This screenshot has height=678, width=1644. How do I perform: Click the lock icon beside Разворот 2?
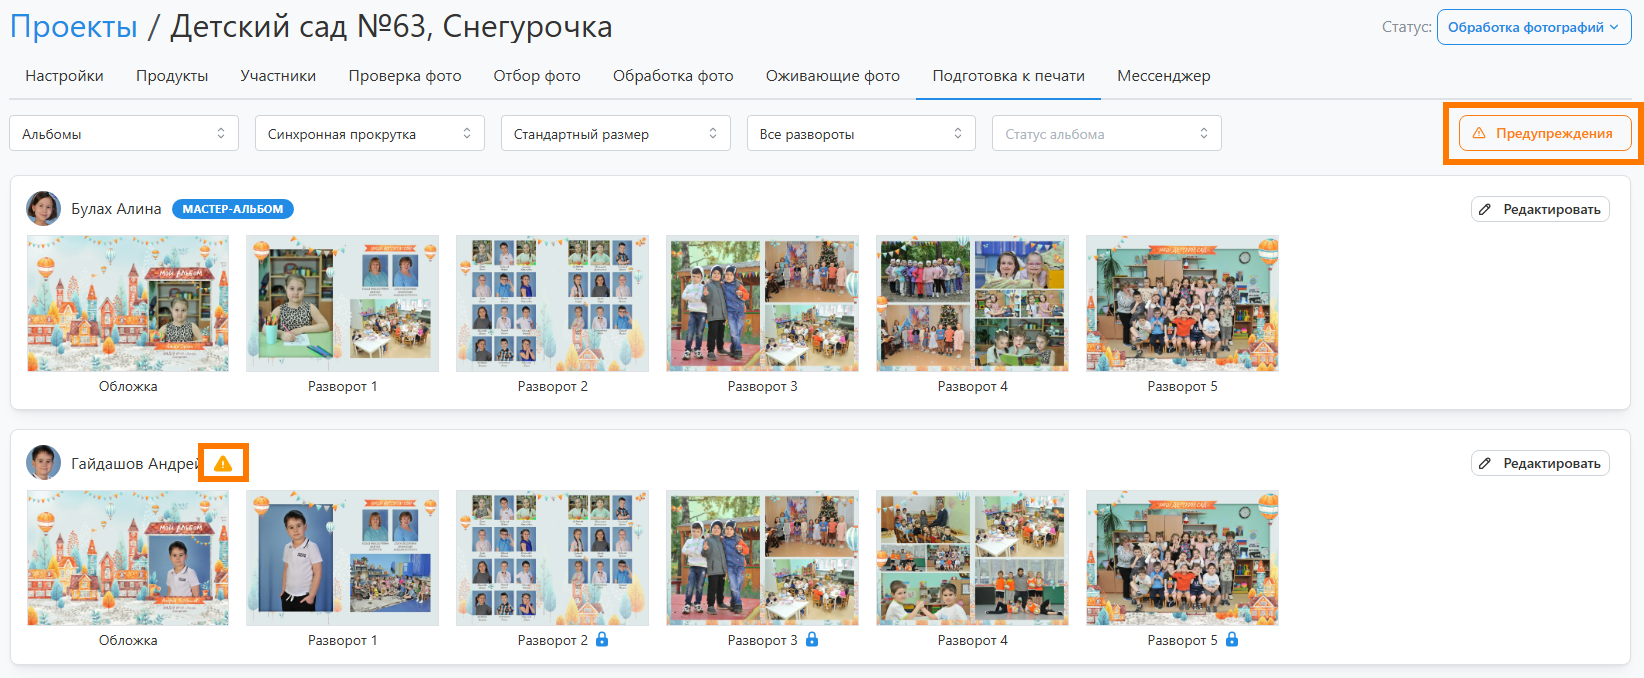(602, 639)
